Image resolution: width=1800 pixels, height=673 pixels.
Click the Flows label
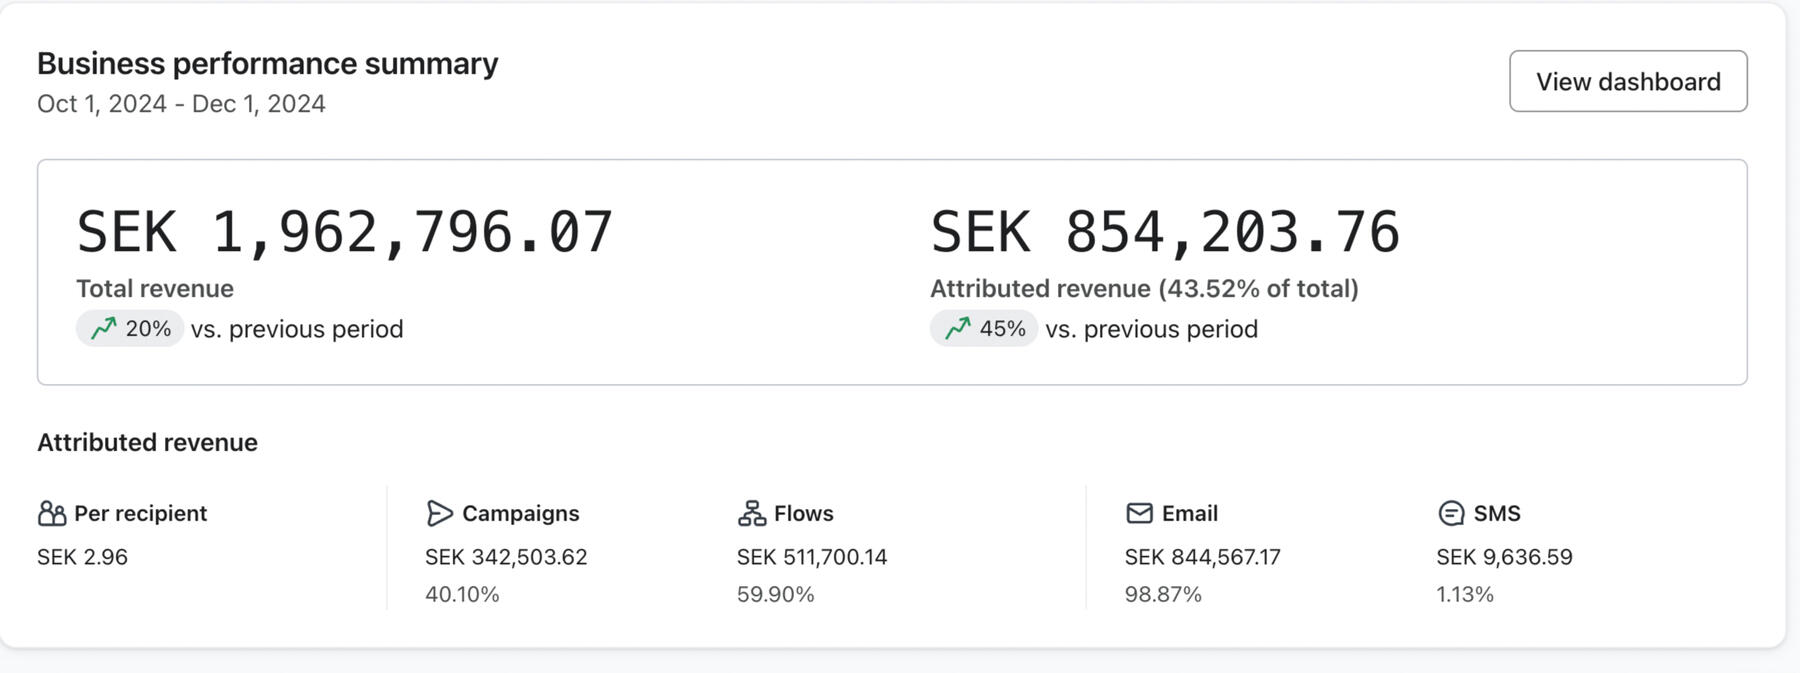click(803, 514)
